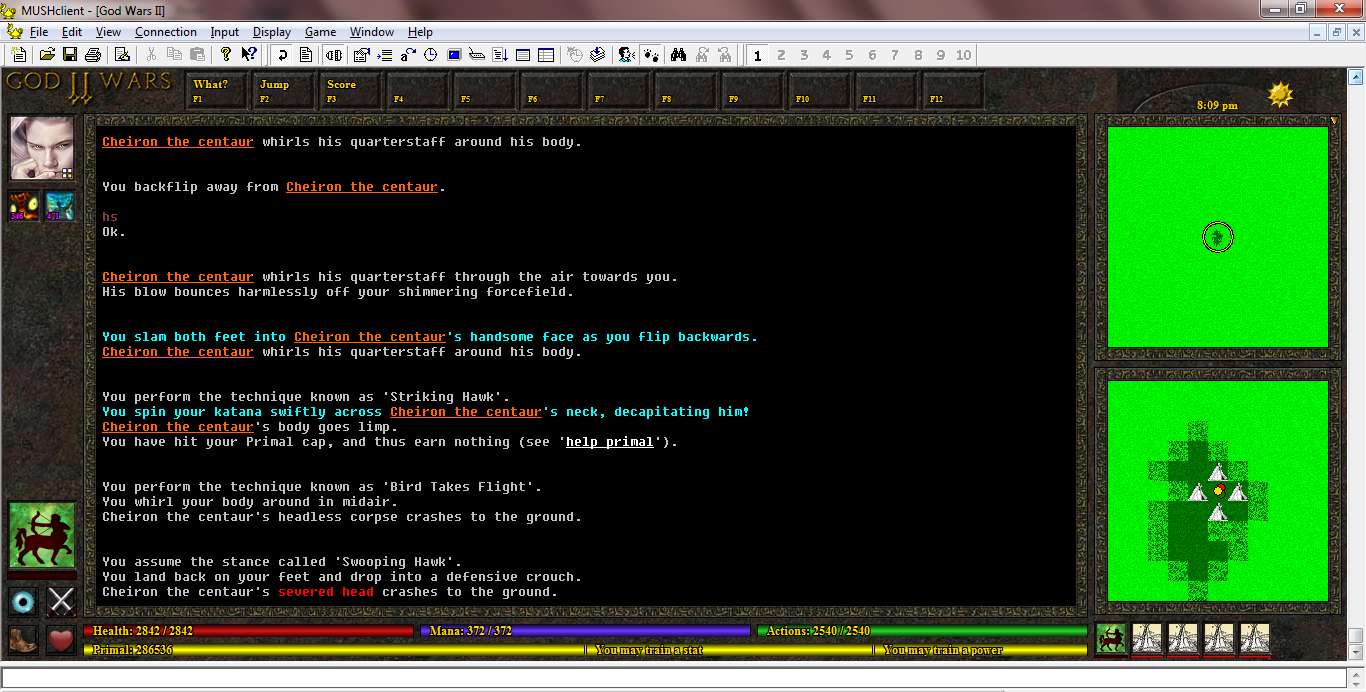The image size is (1366, 692).
Task: Click the orange player marker between the tents
Action: (x=1218, y=490)
